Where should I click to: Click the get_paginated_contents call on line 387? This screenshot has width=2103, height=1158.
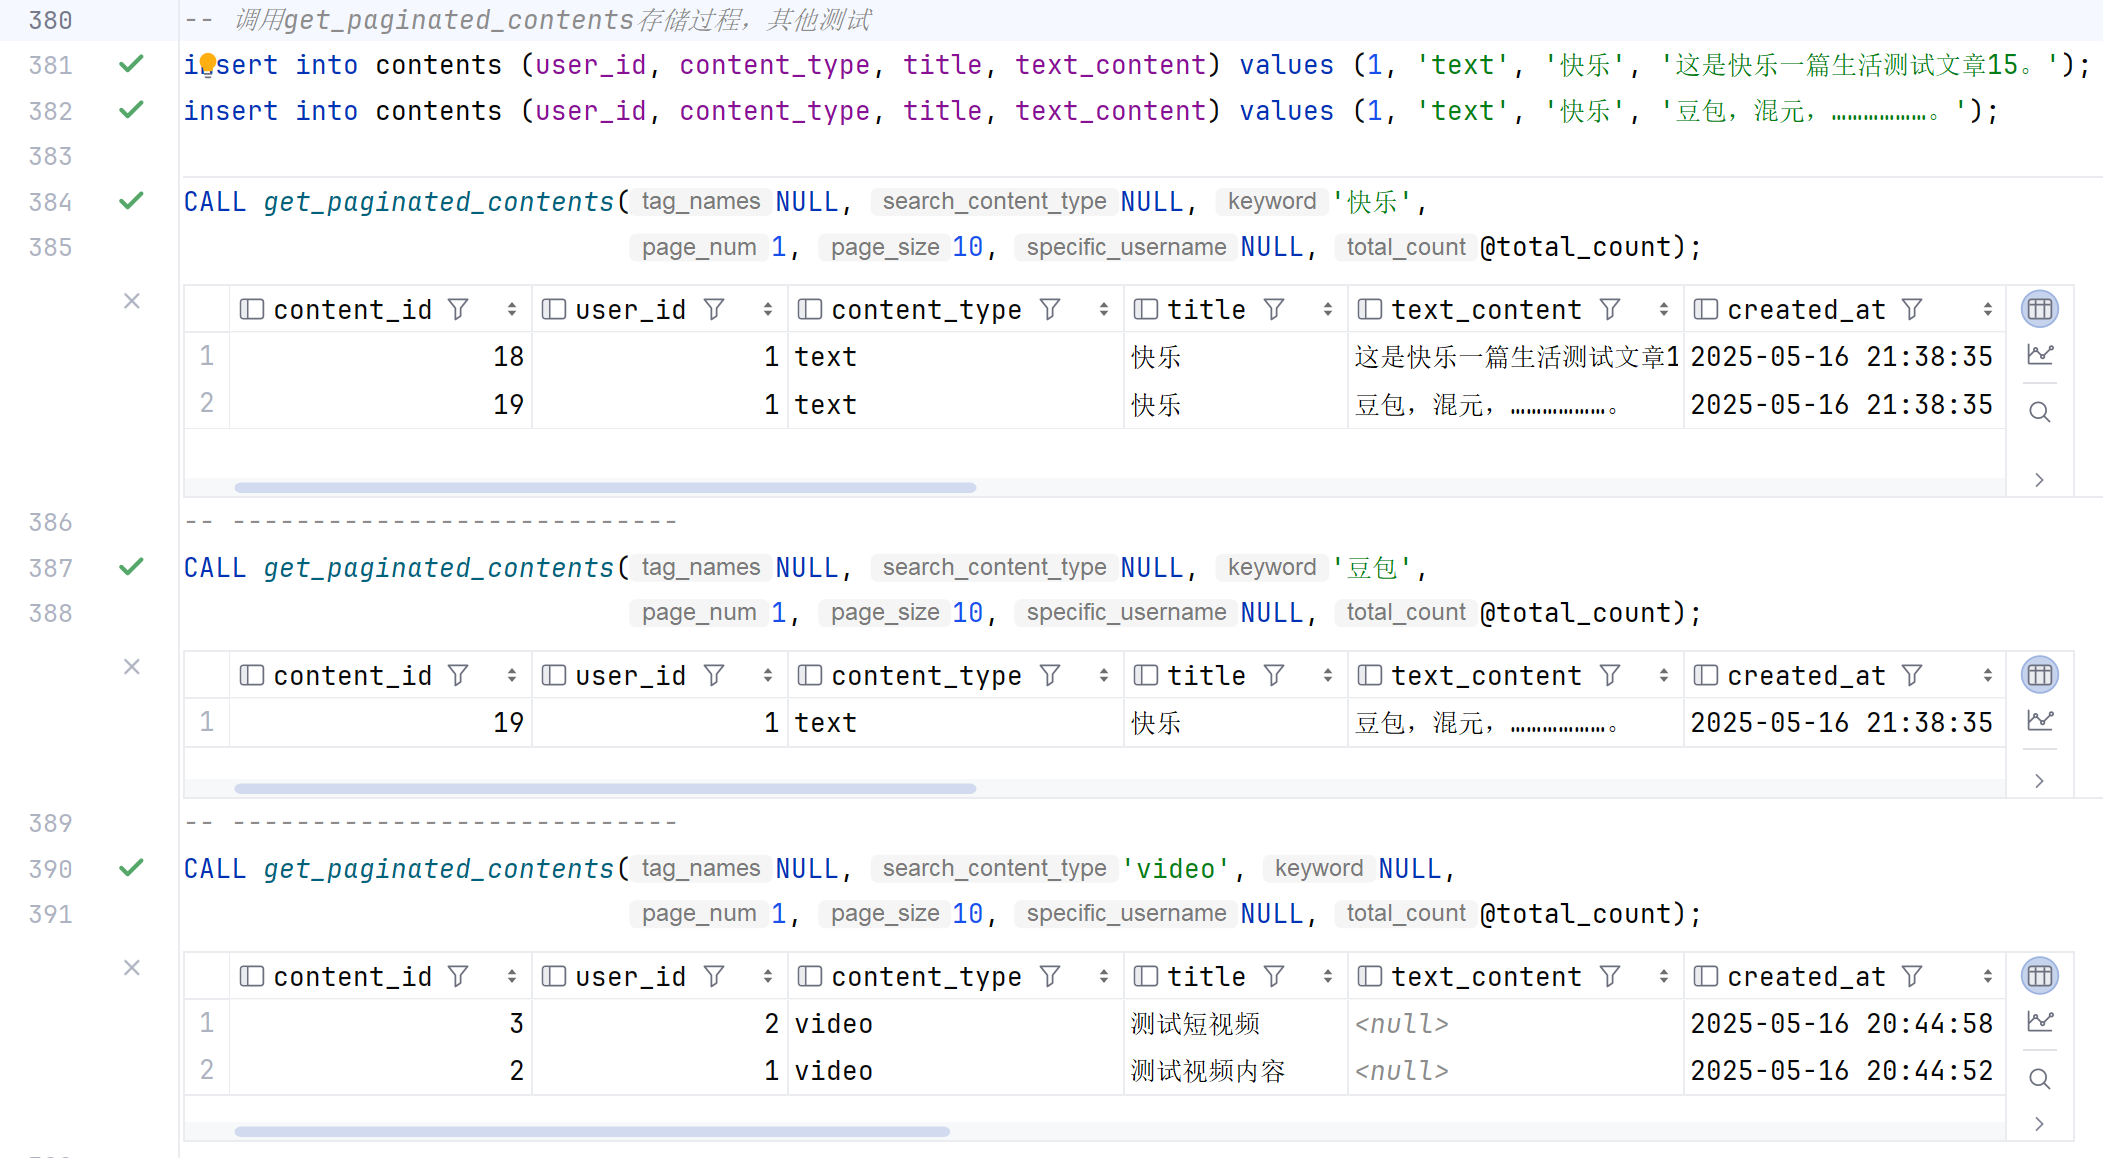click(x=438, y=568)
